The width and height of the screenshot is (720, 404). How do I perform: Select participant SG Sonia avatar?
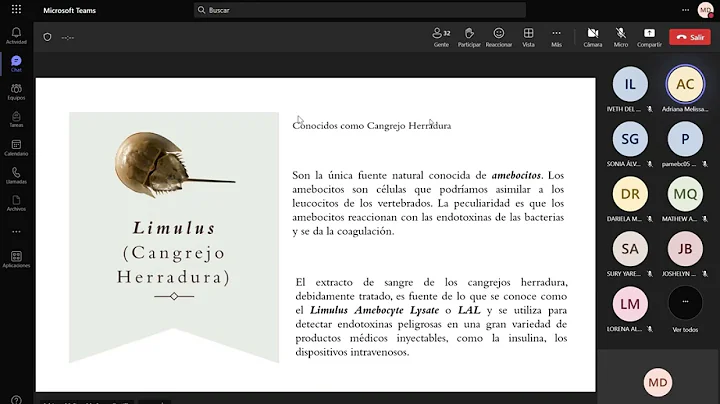(630, 139)
